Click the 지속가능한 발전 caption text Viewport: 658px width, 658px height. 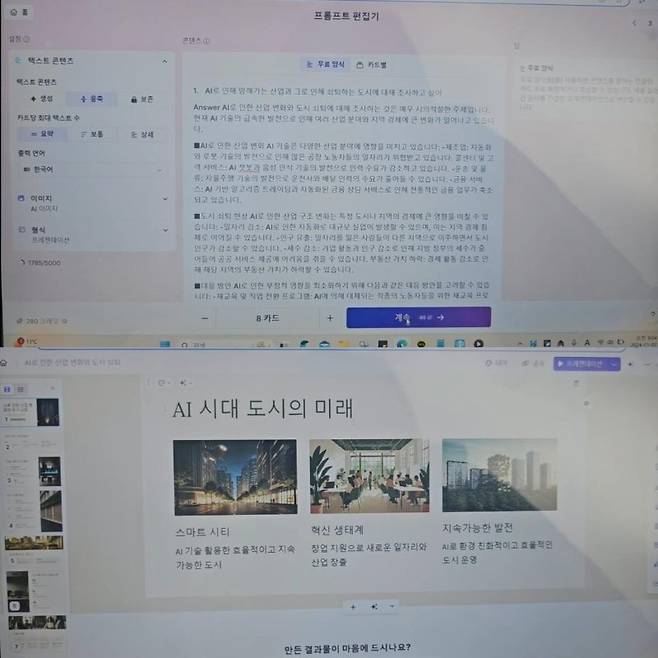478,528
